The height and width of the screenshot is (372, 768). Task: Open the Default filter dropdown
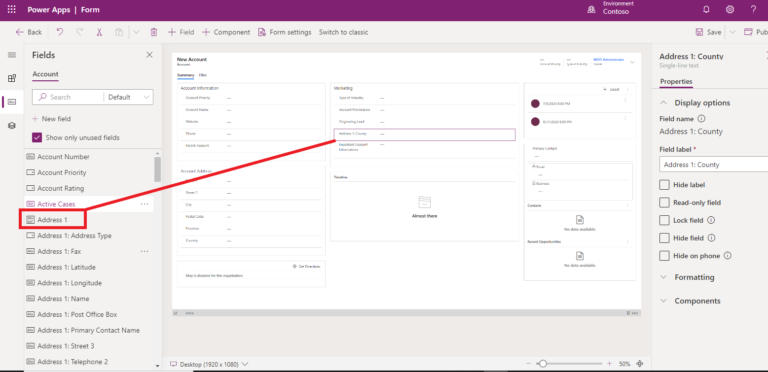click(128, 97)
